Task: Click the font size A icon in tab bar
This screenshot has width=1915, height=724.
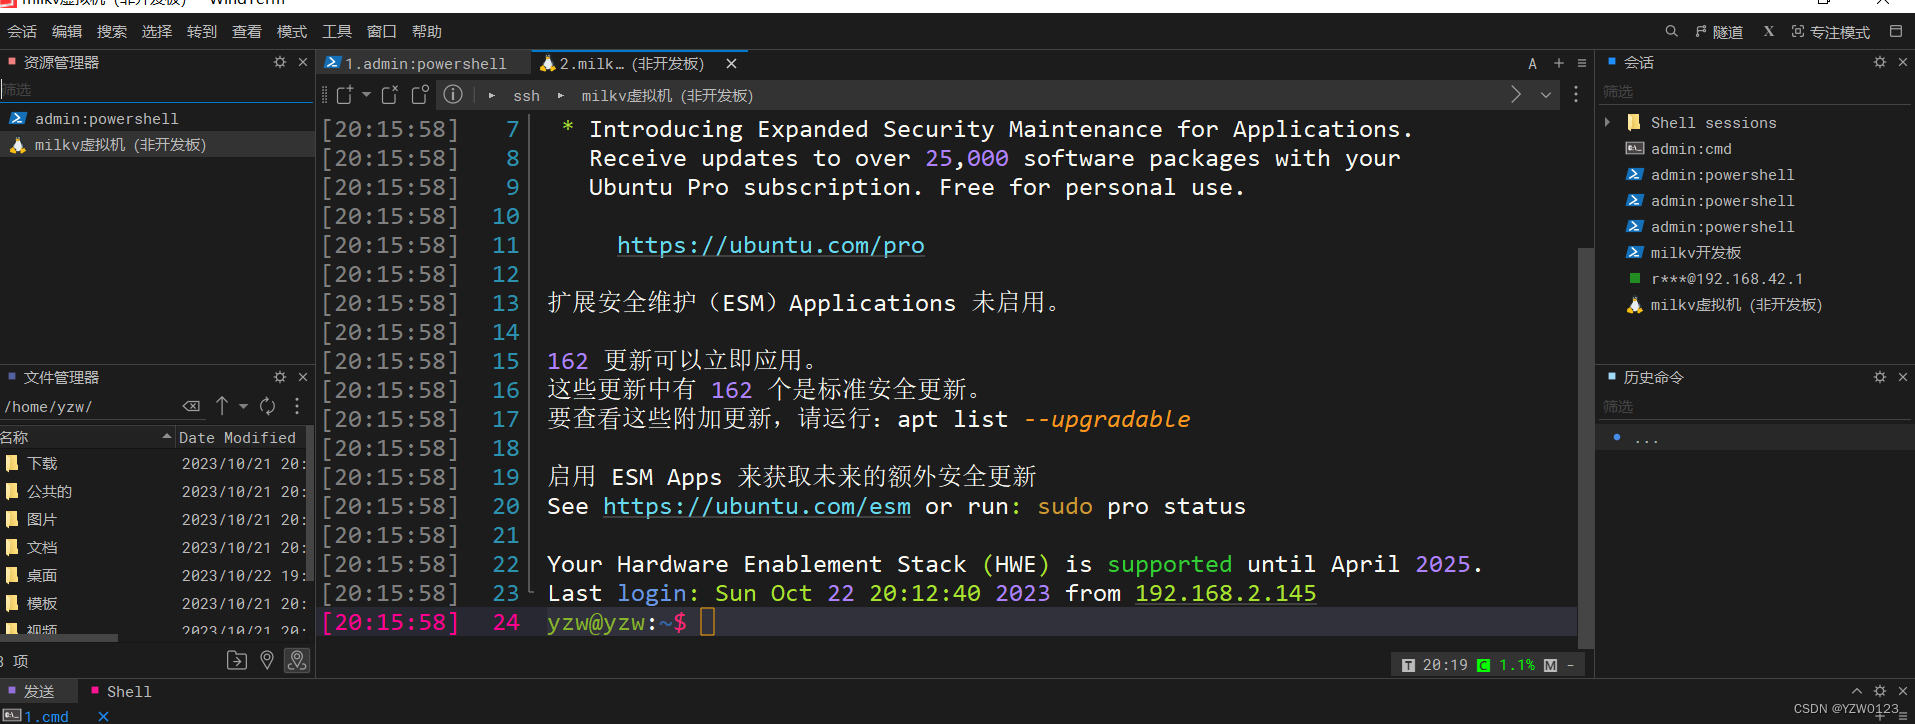Action: [x=1532, y=63]
